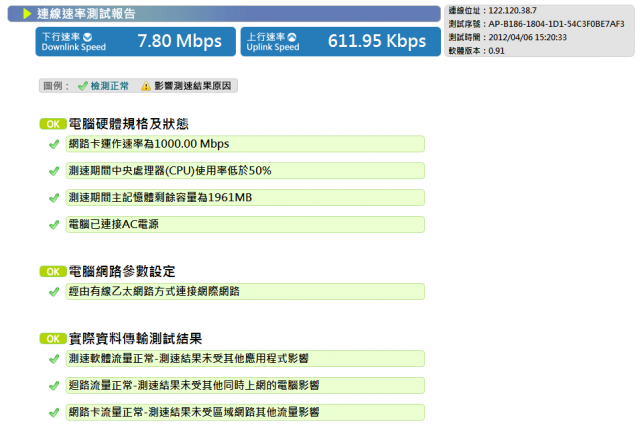Screen dimensions: 640x424
Task: Click the 7.80 Mbps downlink speed value
Action: pos(180,41)
